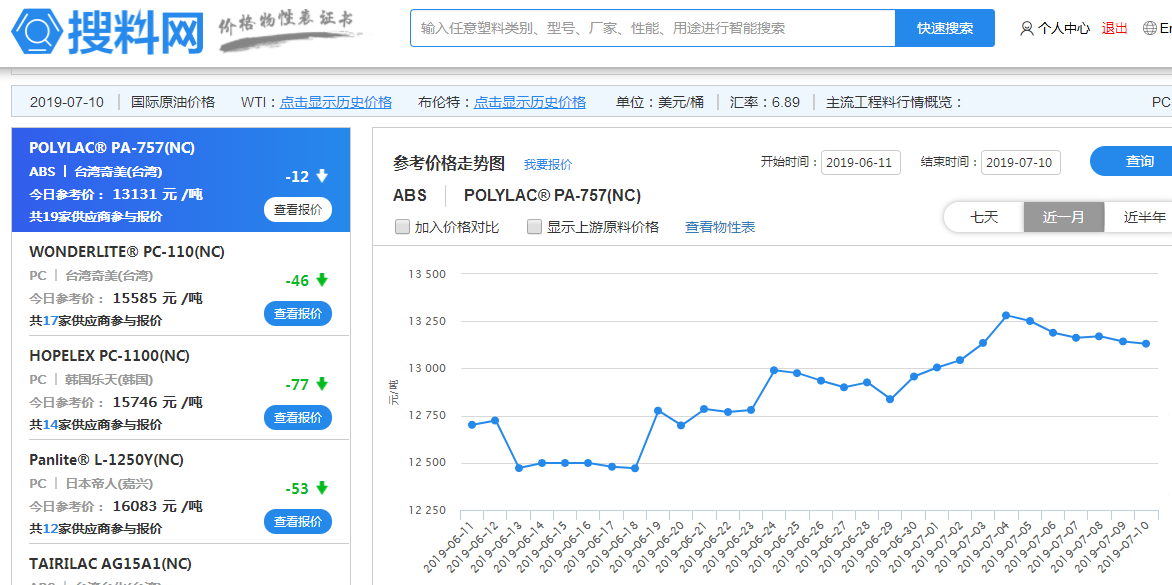Click the 搜料网 hexagon logo icon

click(x=37, y=31)
